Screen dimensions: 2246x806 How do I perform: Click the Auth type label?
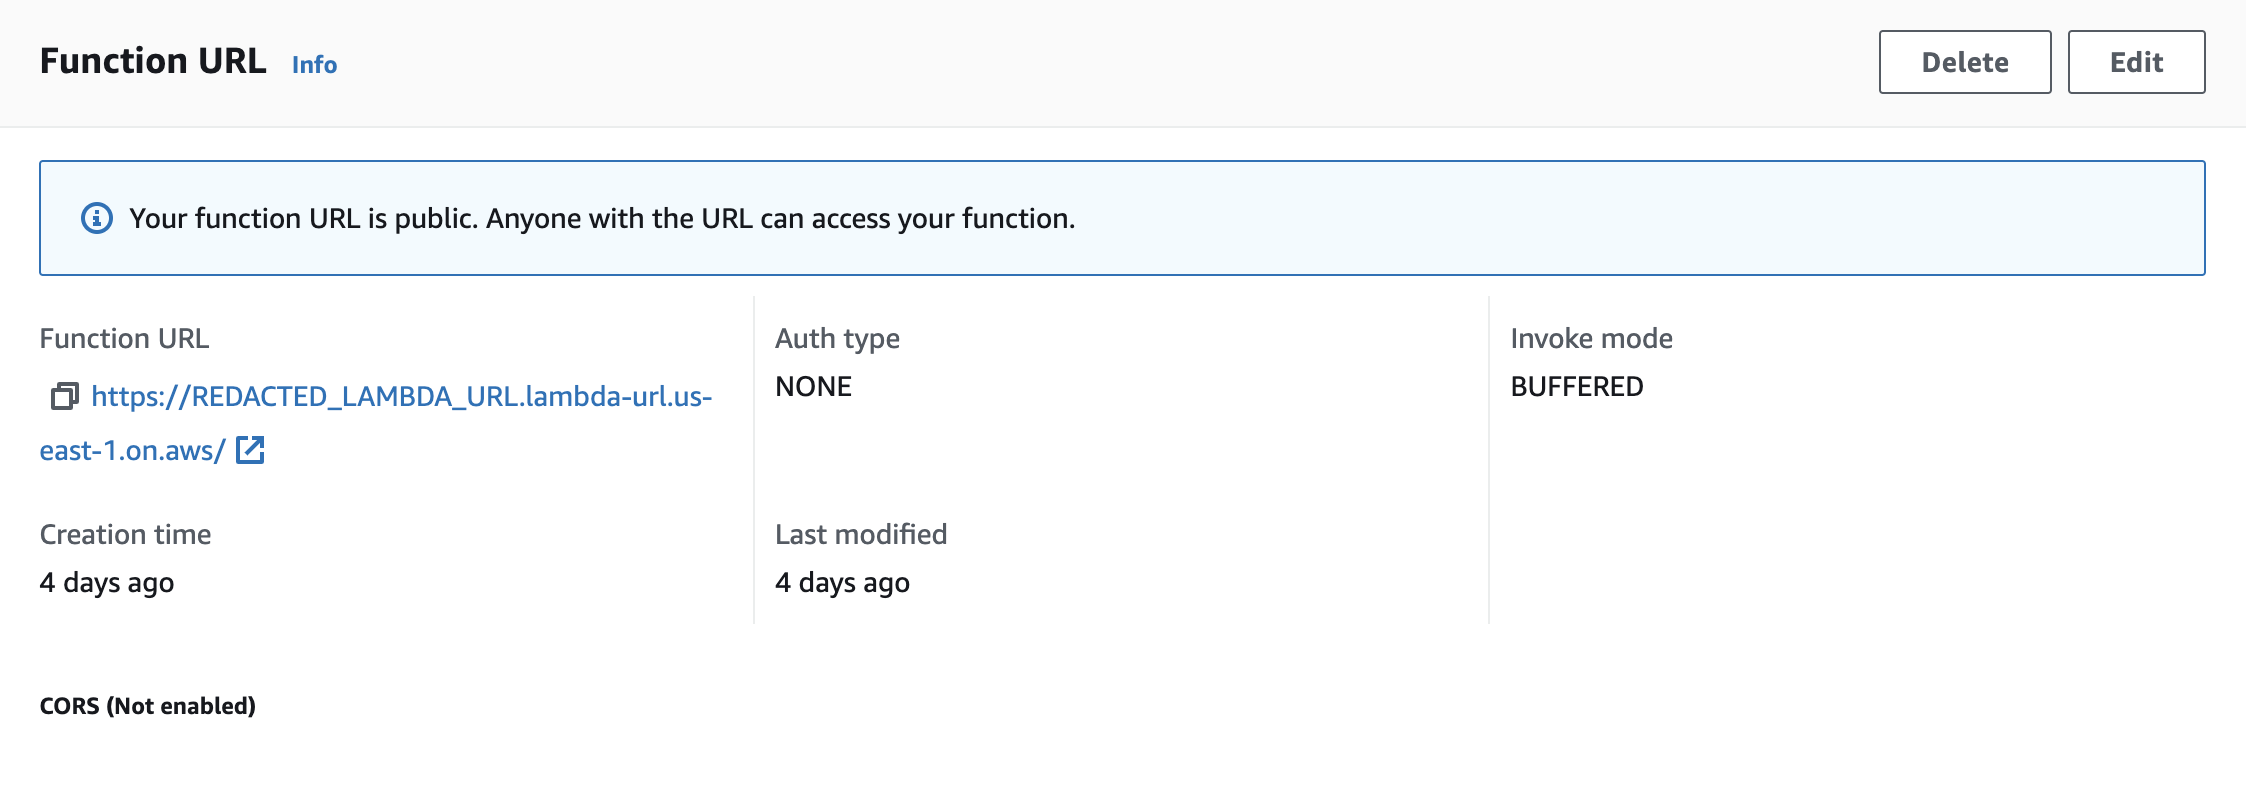tap(837, 339)
